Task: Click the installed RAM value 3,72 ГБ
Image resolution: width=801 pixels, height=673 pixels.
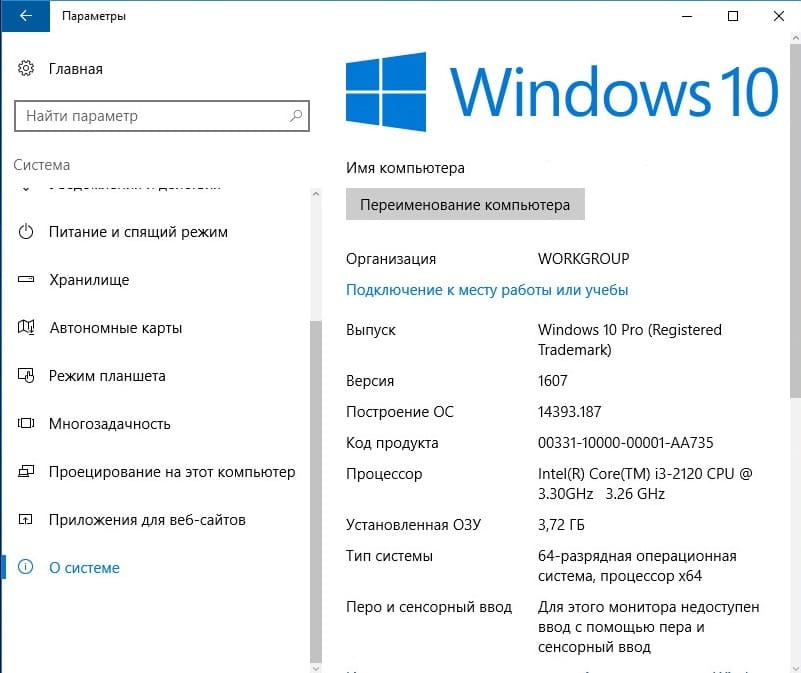Action: click(x=561, y=525)
